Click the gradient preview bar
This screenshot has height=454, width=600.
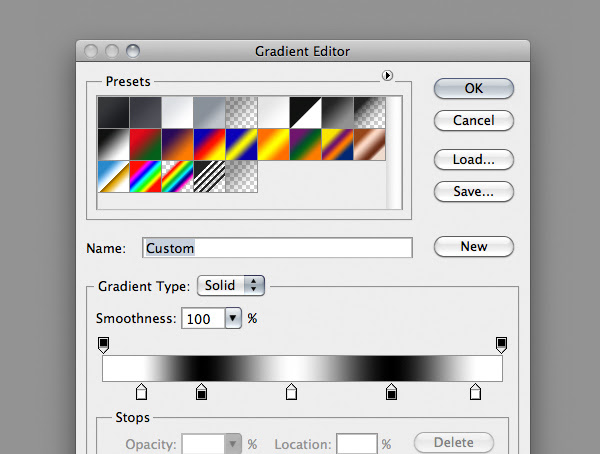(x=302, y=369)
